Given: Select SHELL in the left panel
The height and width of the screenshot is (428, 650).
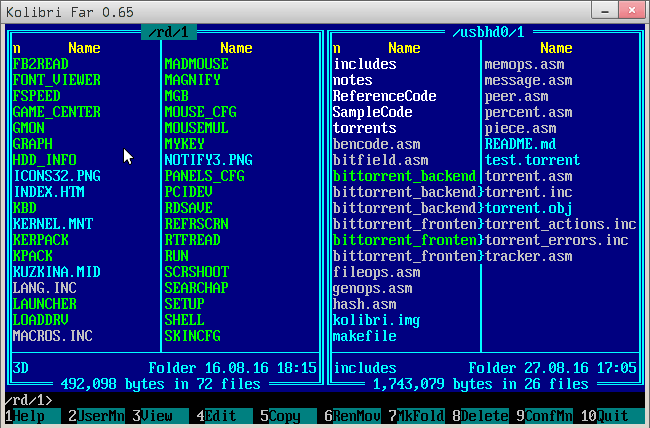Looking at the screenshot, I should coord(183,320).
